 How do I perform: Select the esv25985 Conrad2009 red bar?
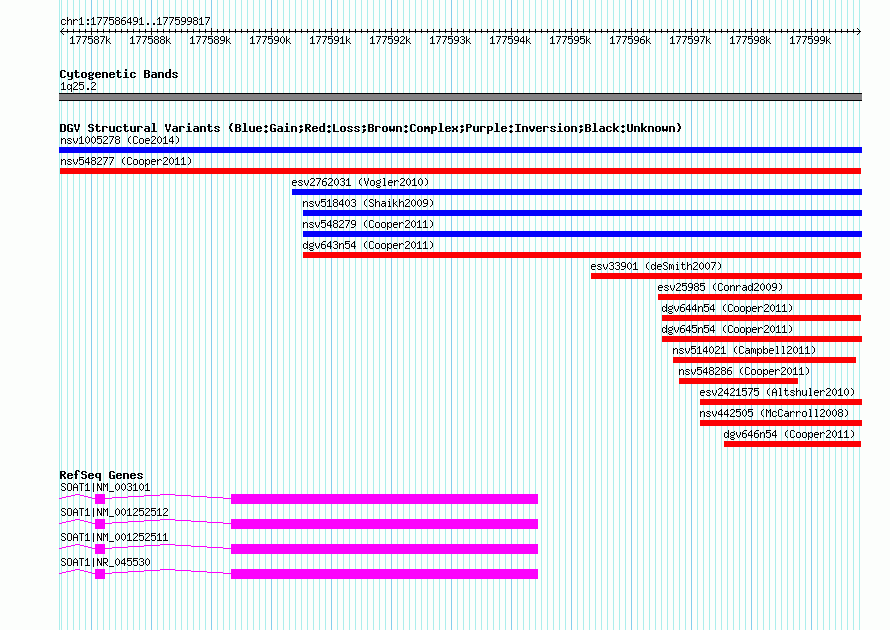click(x=759, y=297)
